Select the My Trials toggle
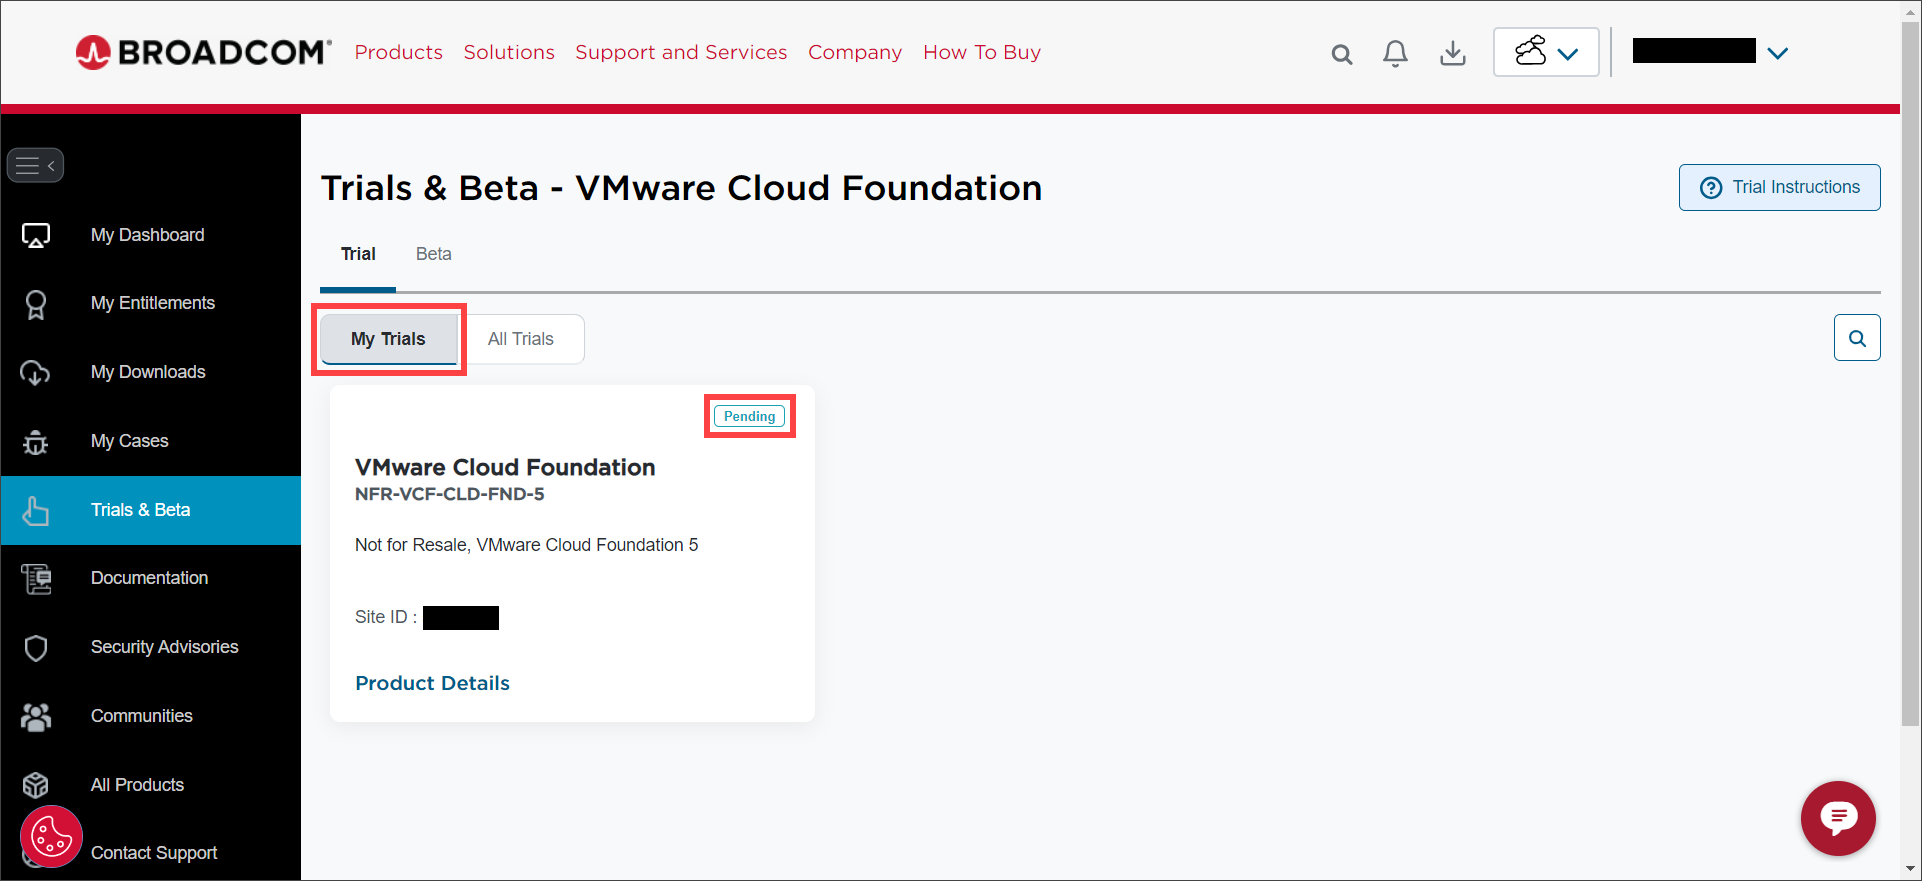The height and width of the screenshot is (881, 1922). (389, 339)
